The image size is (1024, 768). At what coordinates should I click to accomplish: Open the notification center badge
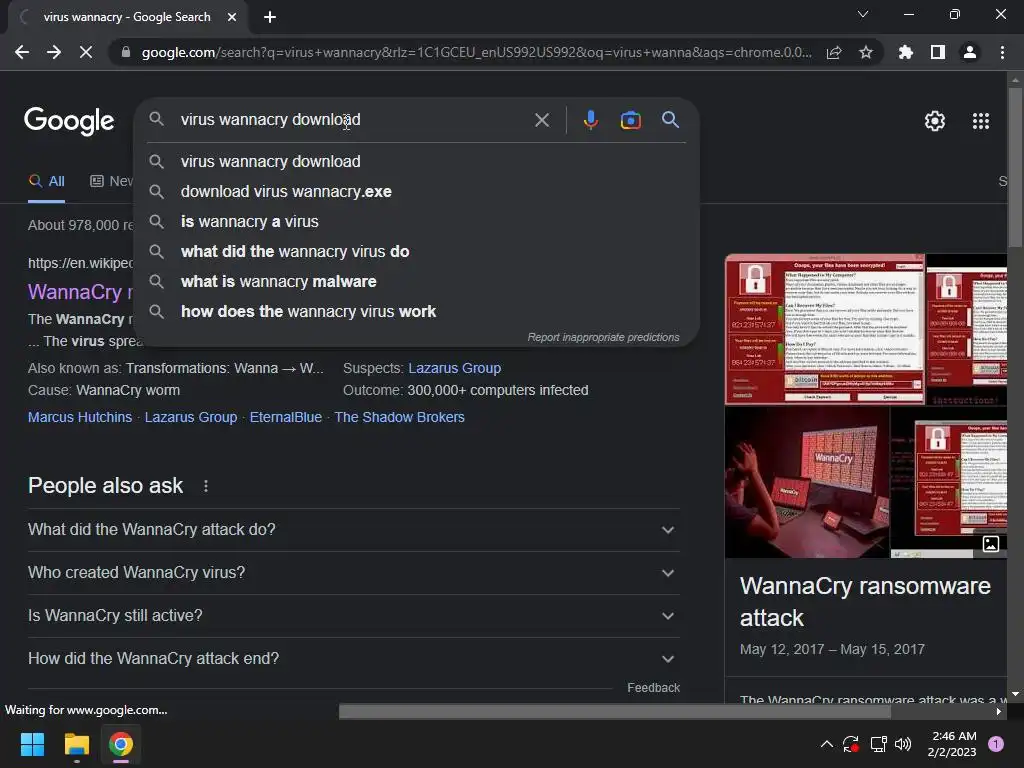coord(996,744)
